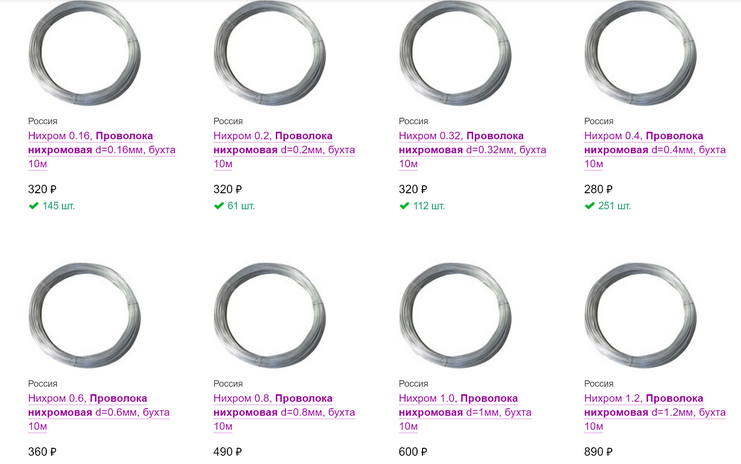Click the Нихром 1.0 coil thumbnail
This screenshot has height=464, width=741.
tap(455, 315)
